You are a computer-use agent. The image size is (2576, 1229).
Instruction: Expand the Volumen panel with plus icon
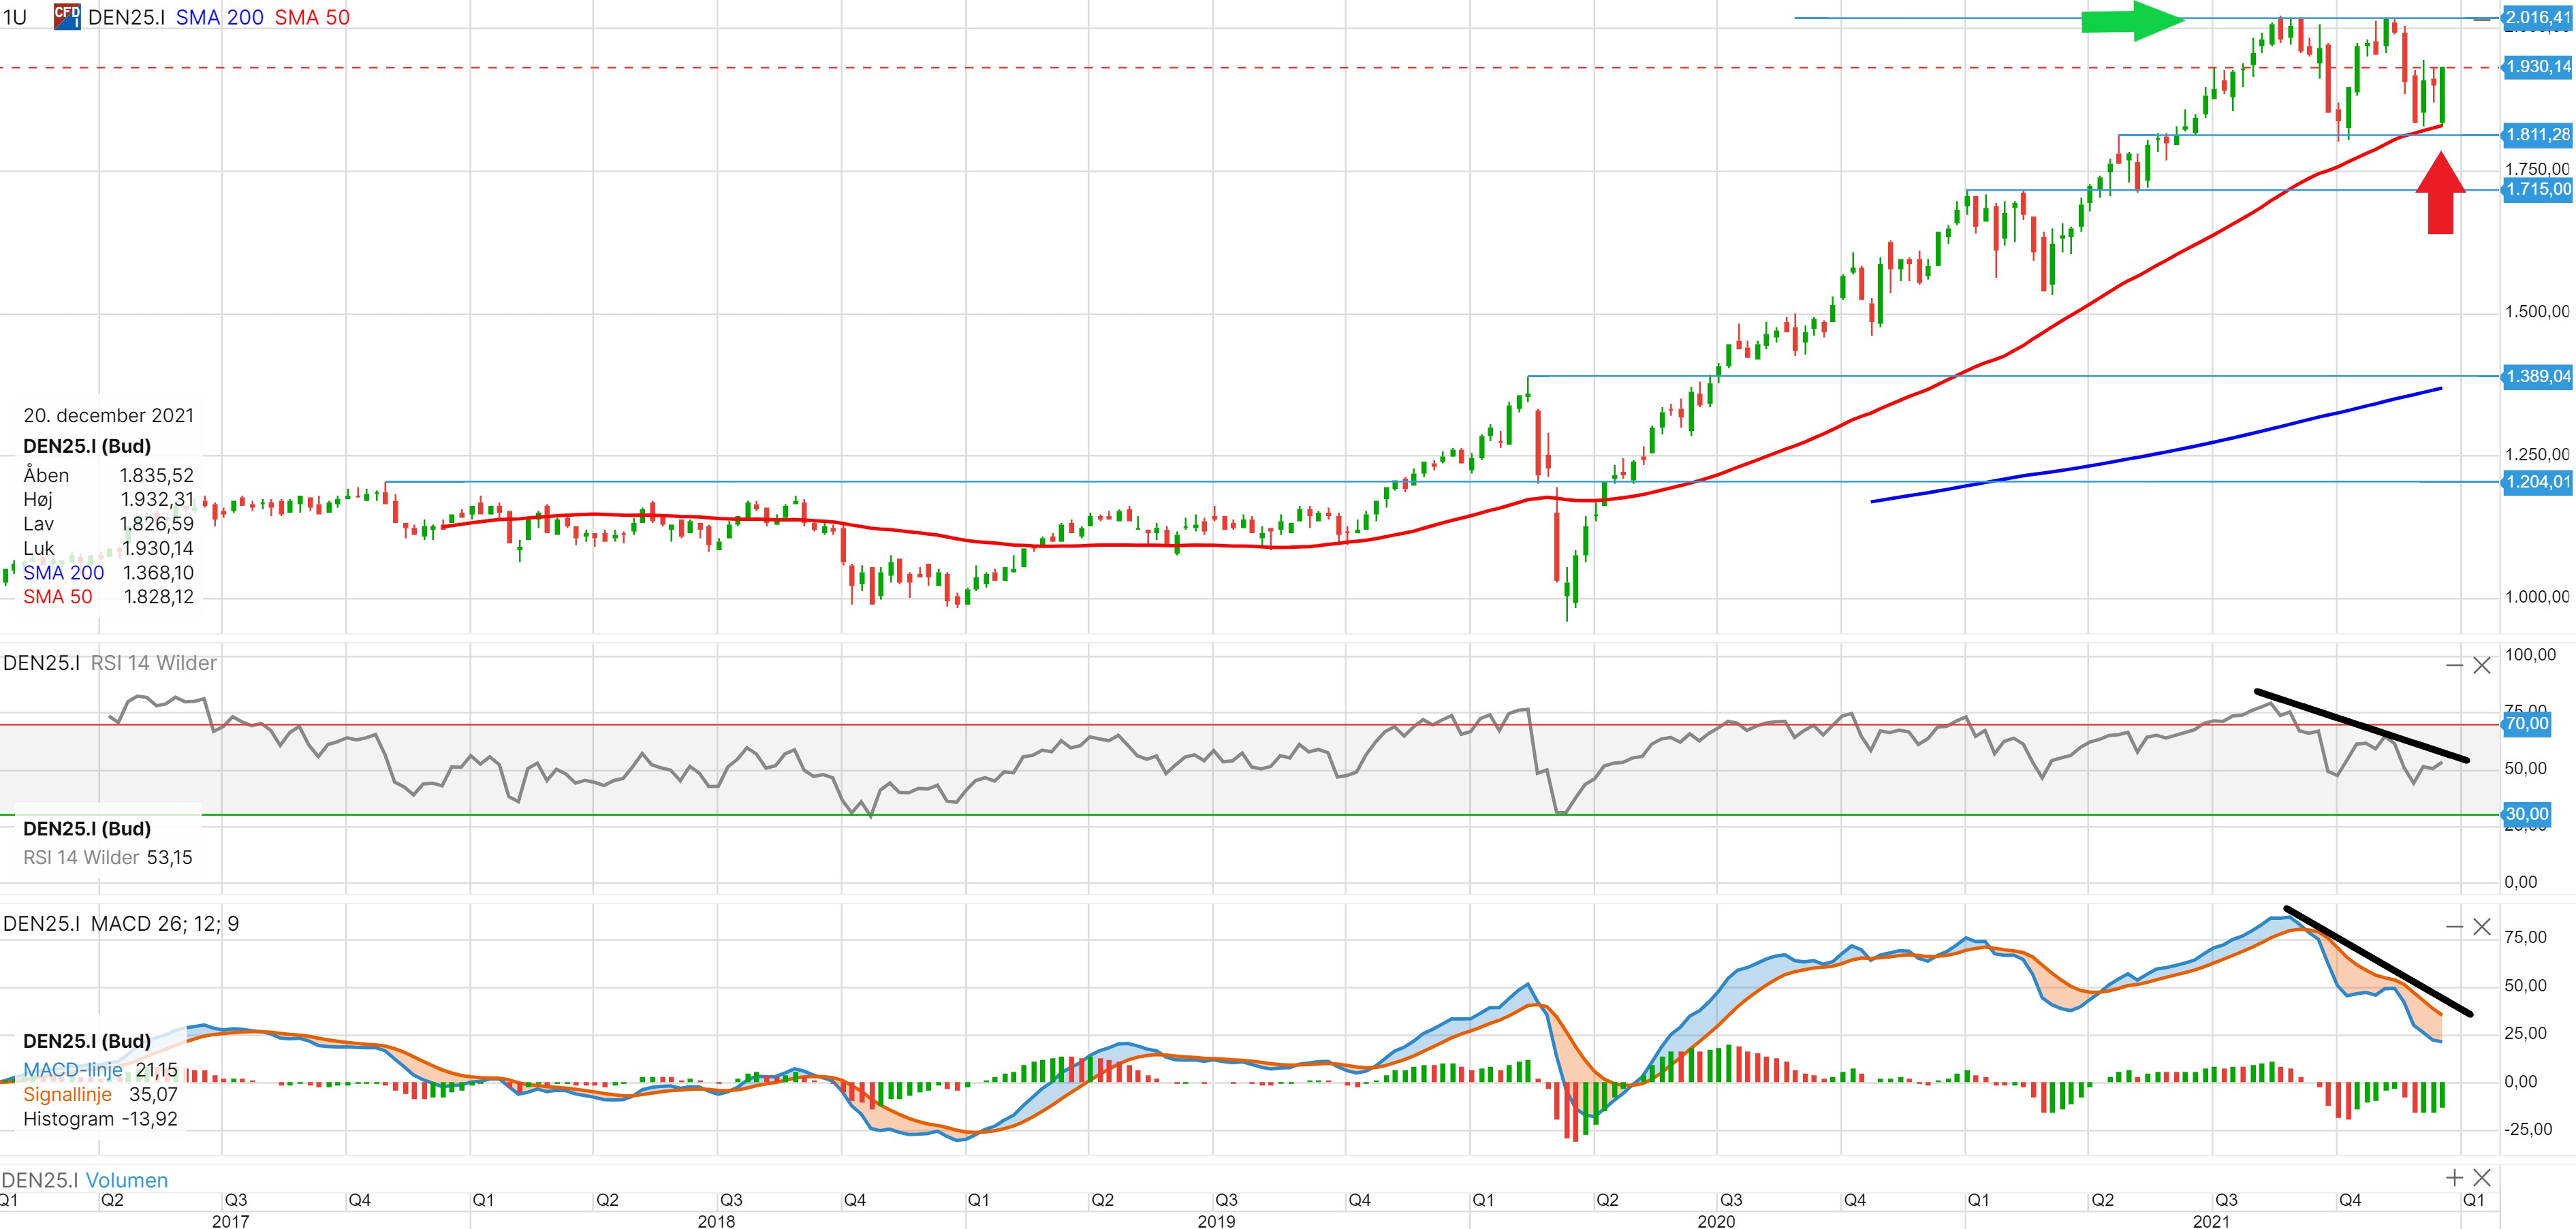pos(2454,1178)
